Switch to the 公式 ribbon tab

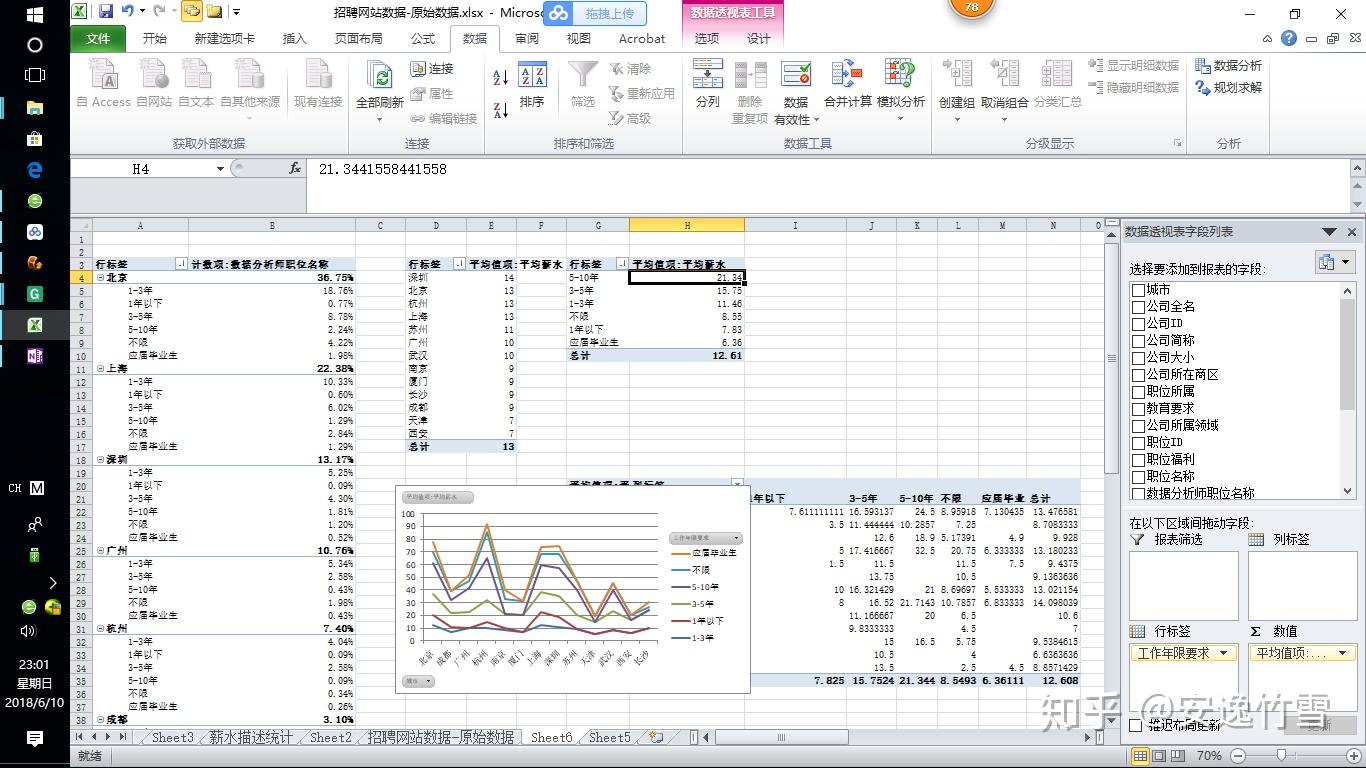pyautogui.click(x=422, y=38)
